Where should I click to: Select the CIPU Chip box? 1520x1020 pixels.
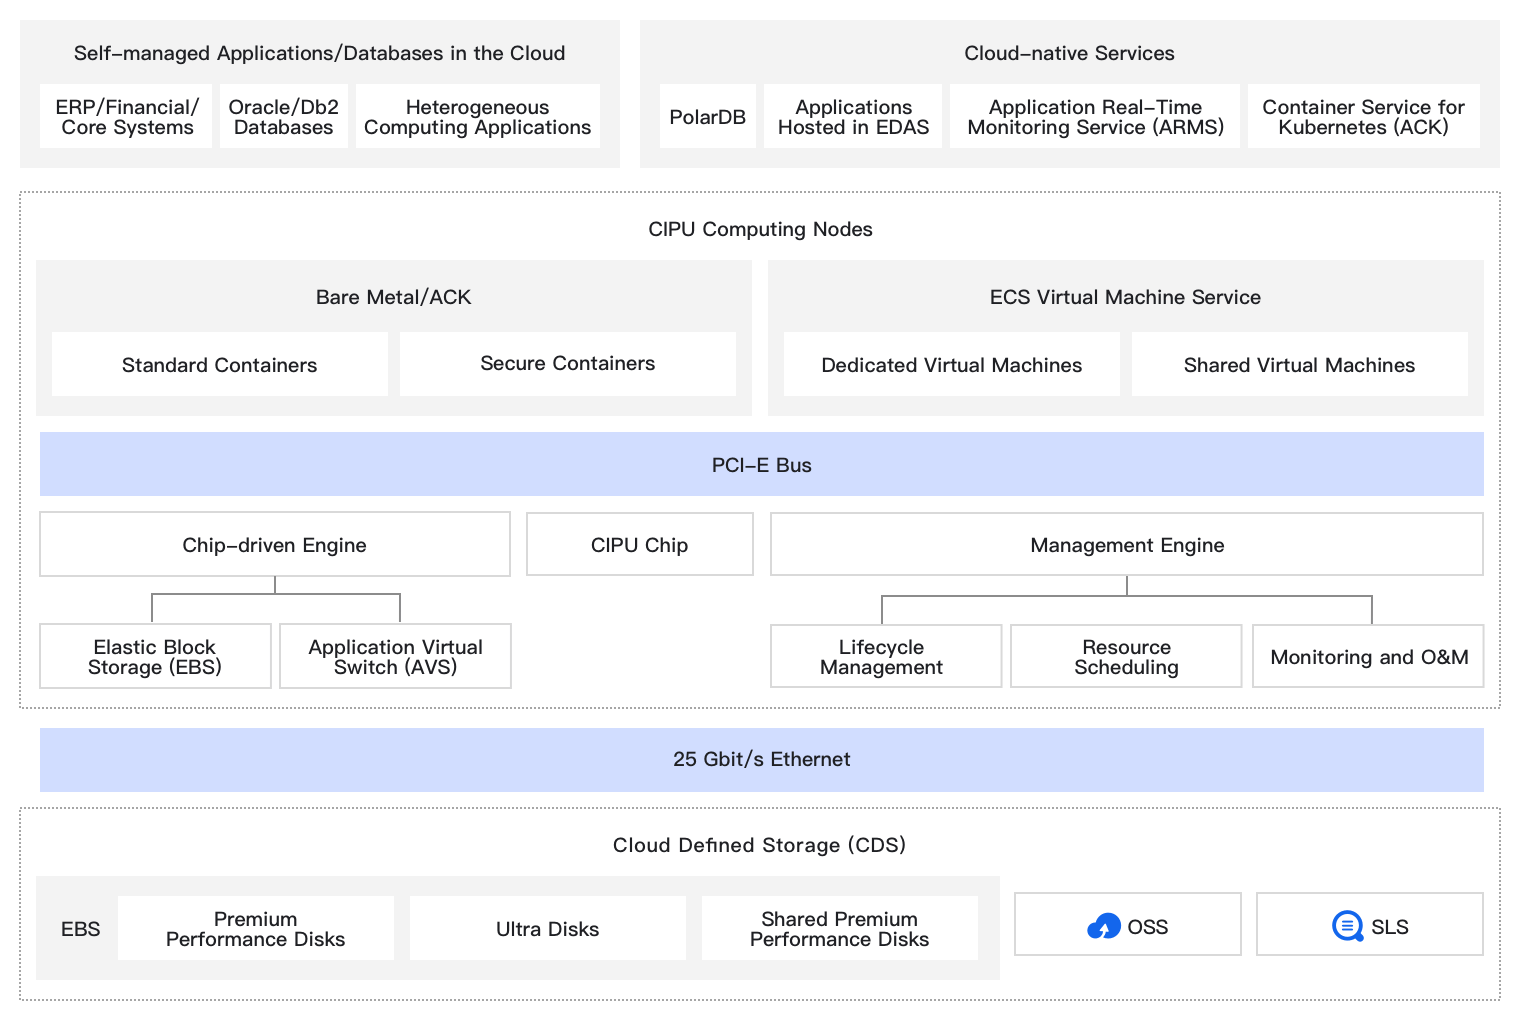(x=639, y=545)
